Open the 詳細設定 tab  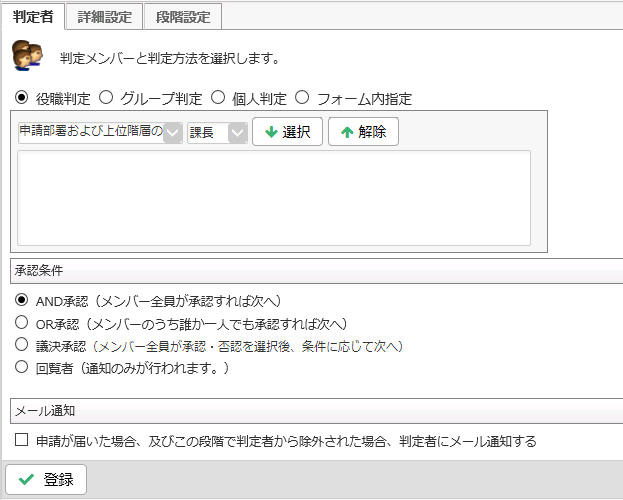[104, 17]
